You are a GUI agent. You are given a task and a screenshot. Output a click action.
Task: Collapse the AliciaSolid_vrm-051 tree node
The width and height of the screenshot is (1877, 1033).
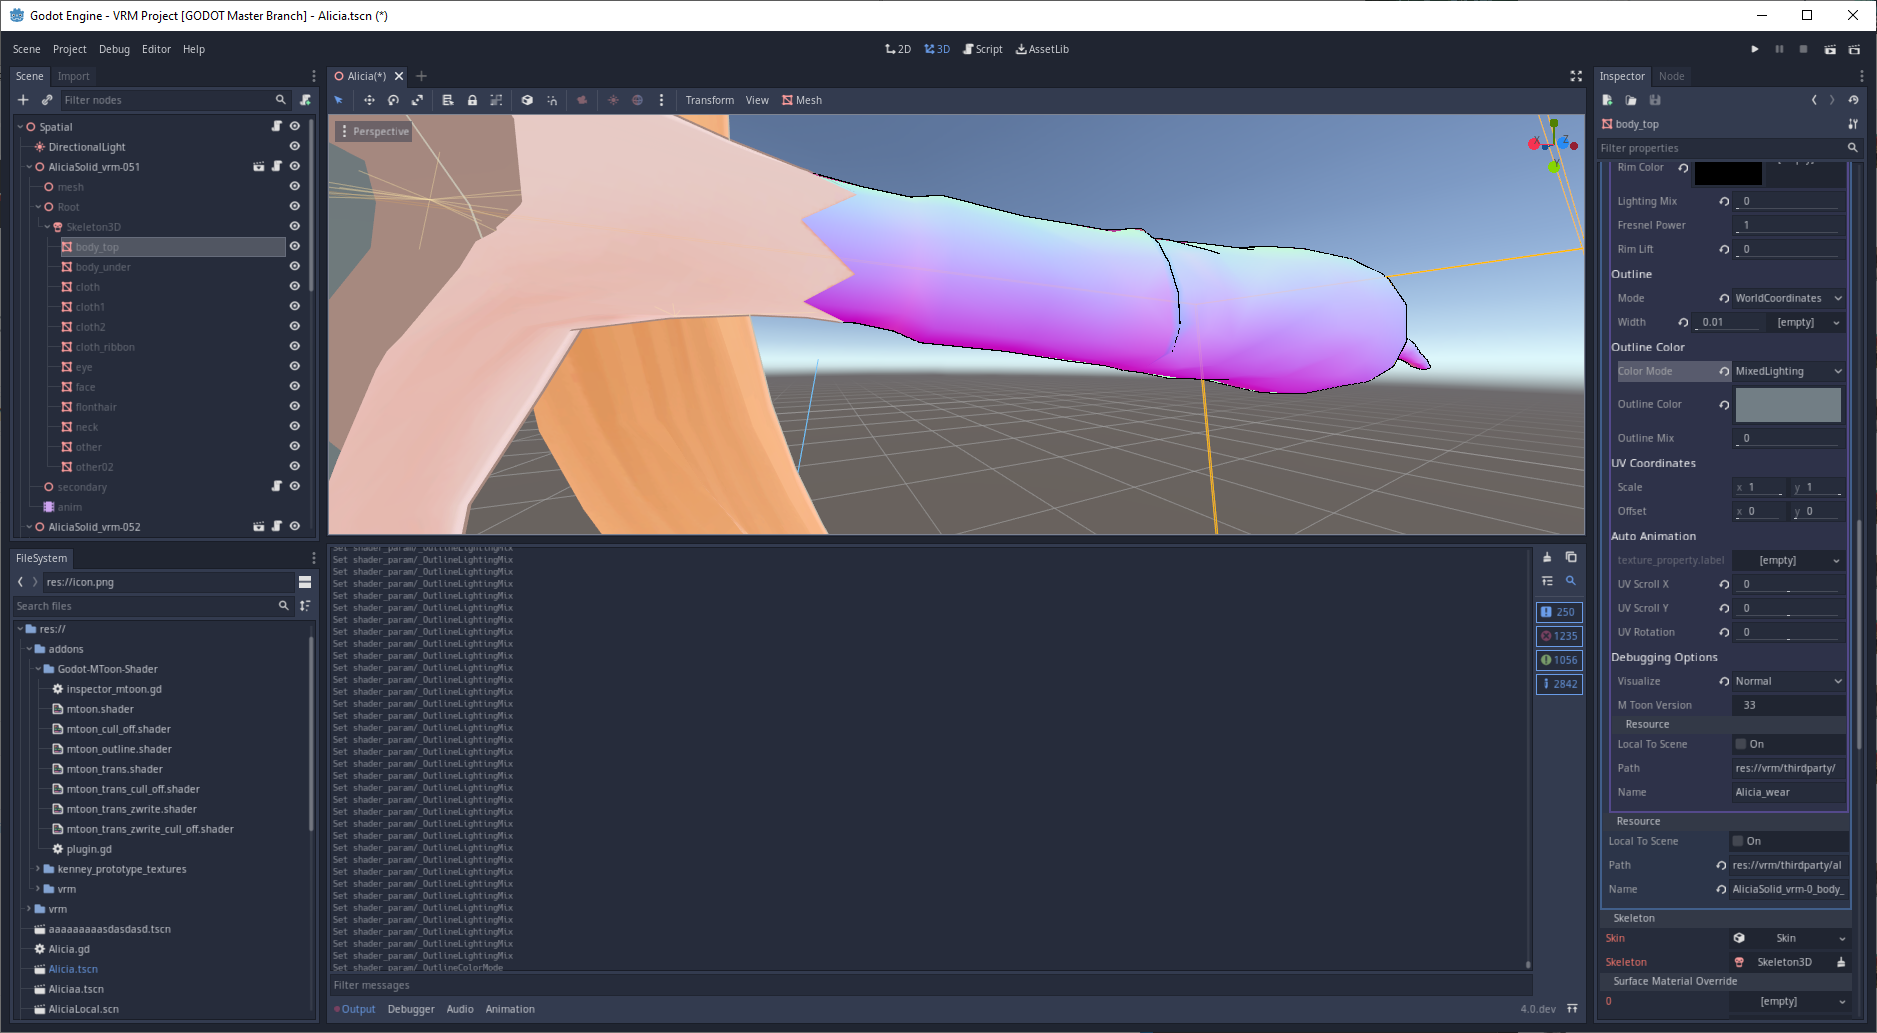pyautogui.click(x=29, y=167)
